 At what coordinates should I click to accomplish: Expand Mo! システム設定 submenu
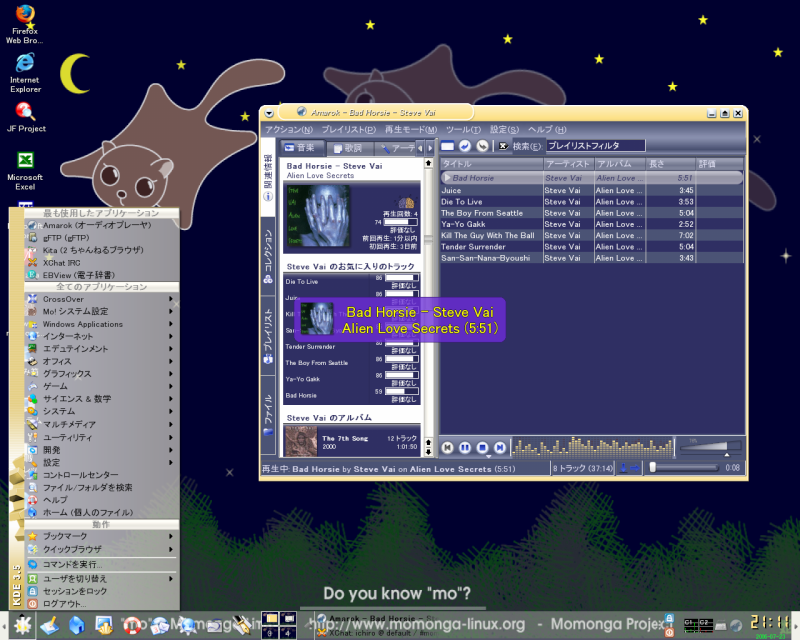click(102, 311)
